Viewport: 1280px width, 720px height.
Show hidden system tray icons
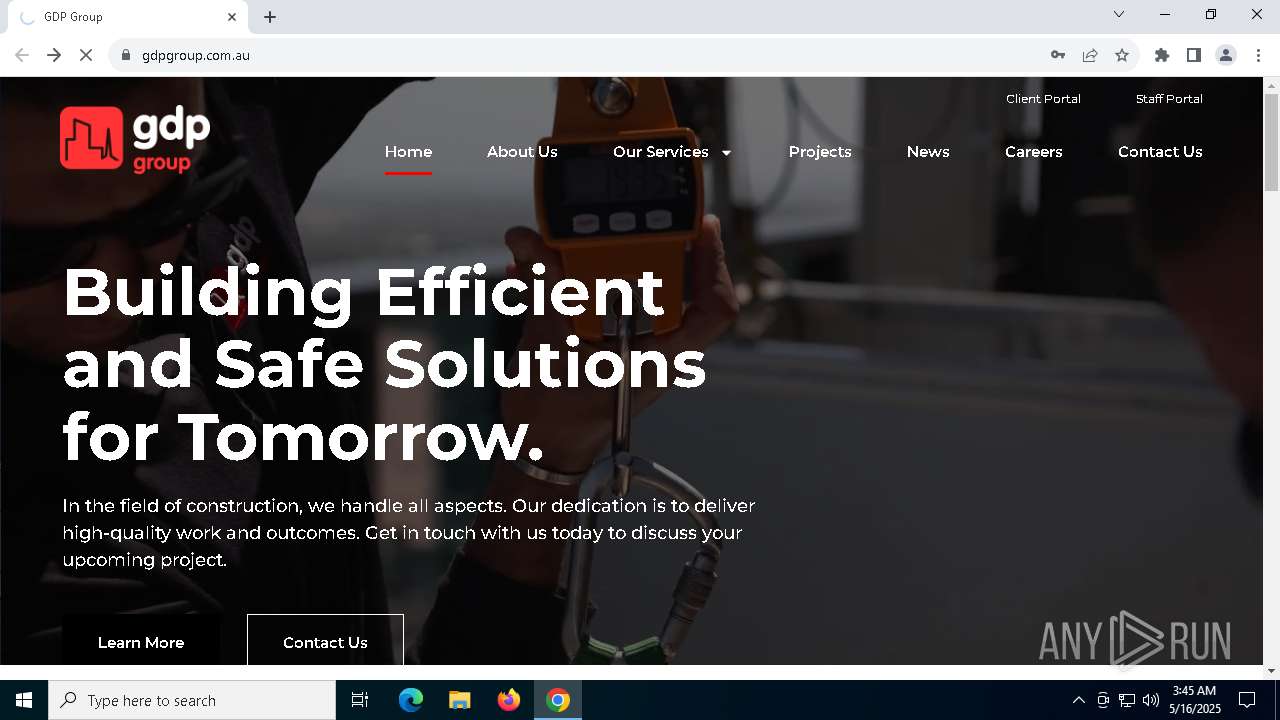click(1078, 700)
